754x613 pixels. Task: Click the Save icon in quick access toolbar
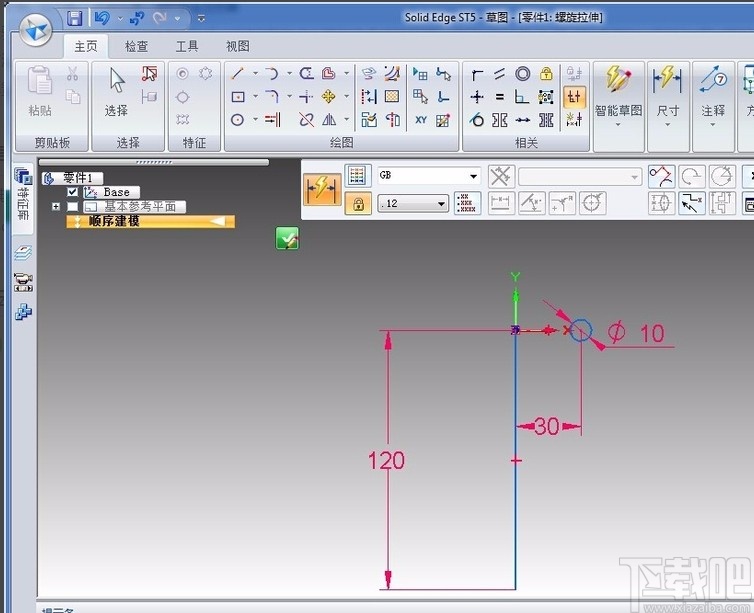tap(75, 18)
